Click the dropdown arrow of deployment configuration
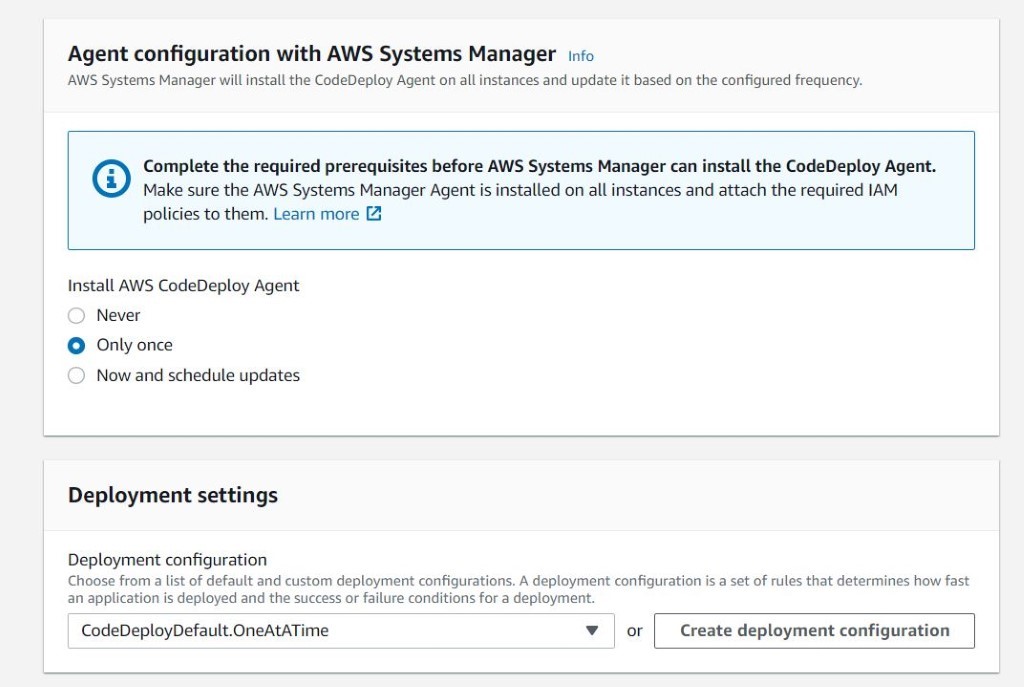 (592, 631)
